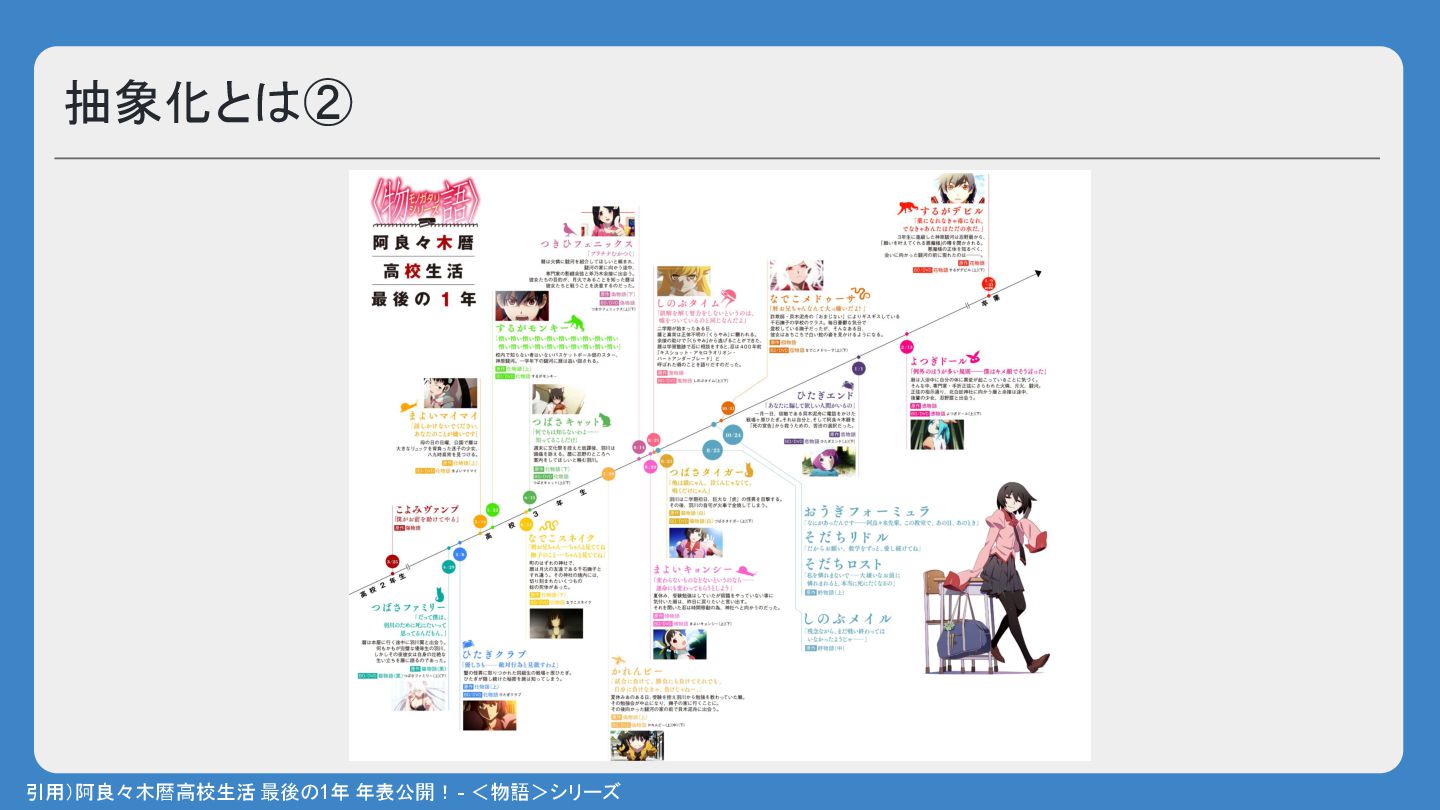This screenshot has height=810, width=1440.
Task: Click the citation text 引用)阿良々木暦高校生活 最後の1年
Action: click(x=187, y=792)
